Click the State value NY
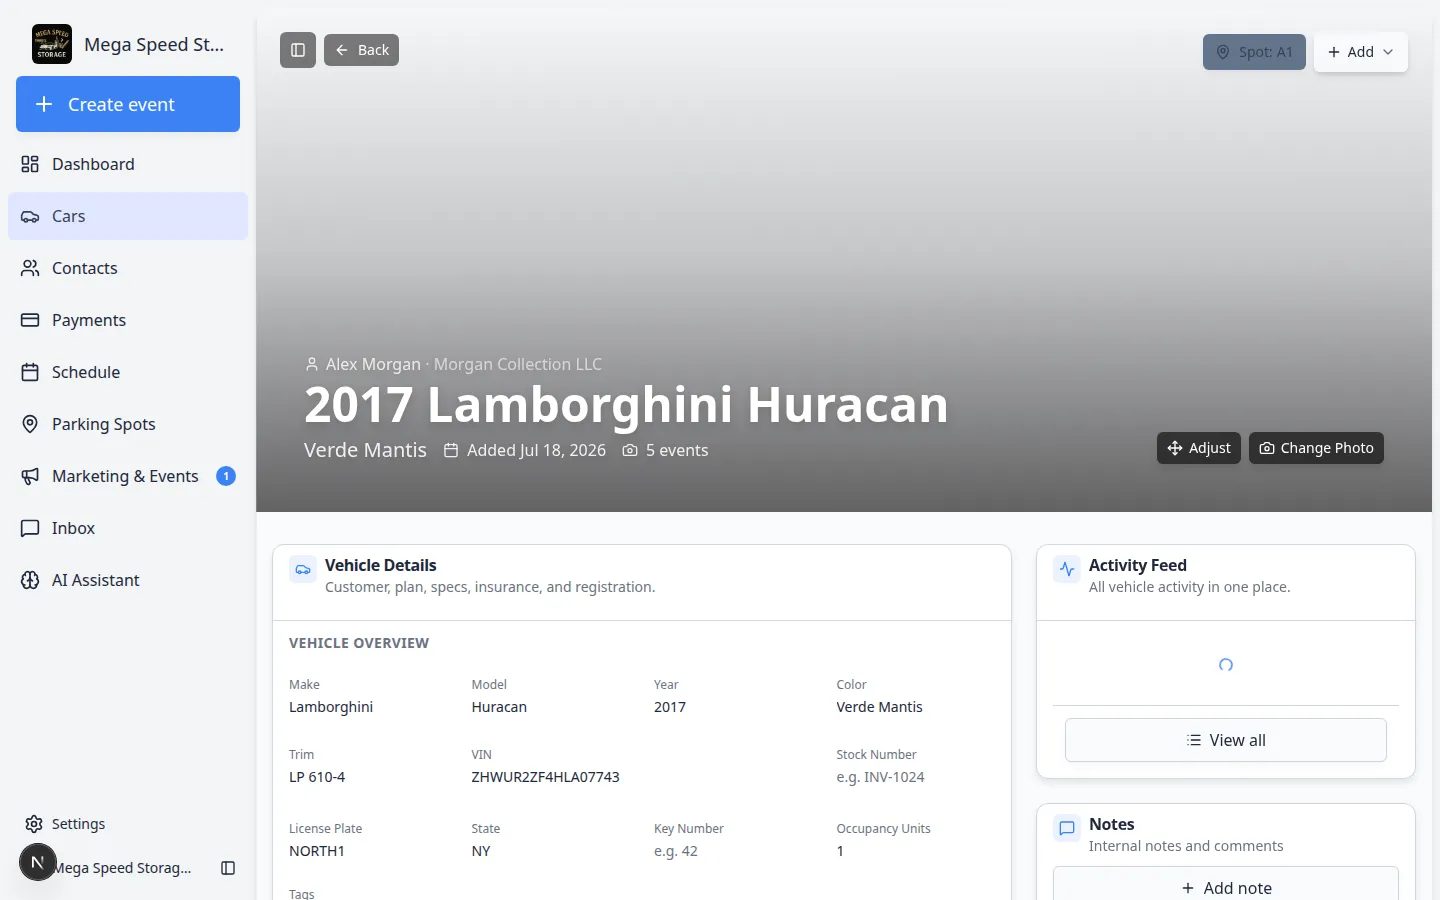 click(481, 851)
